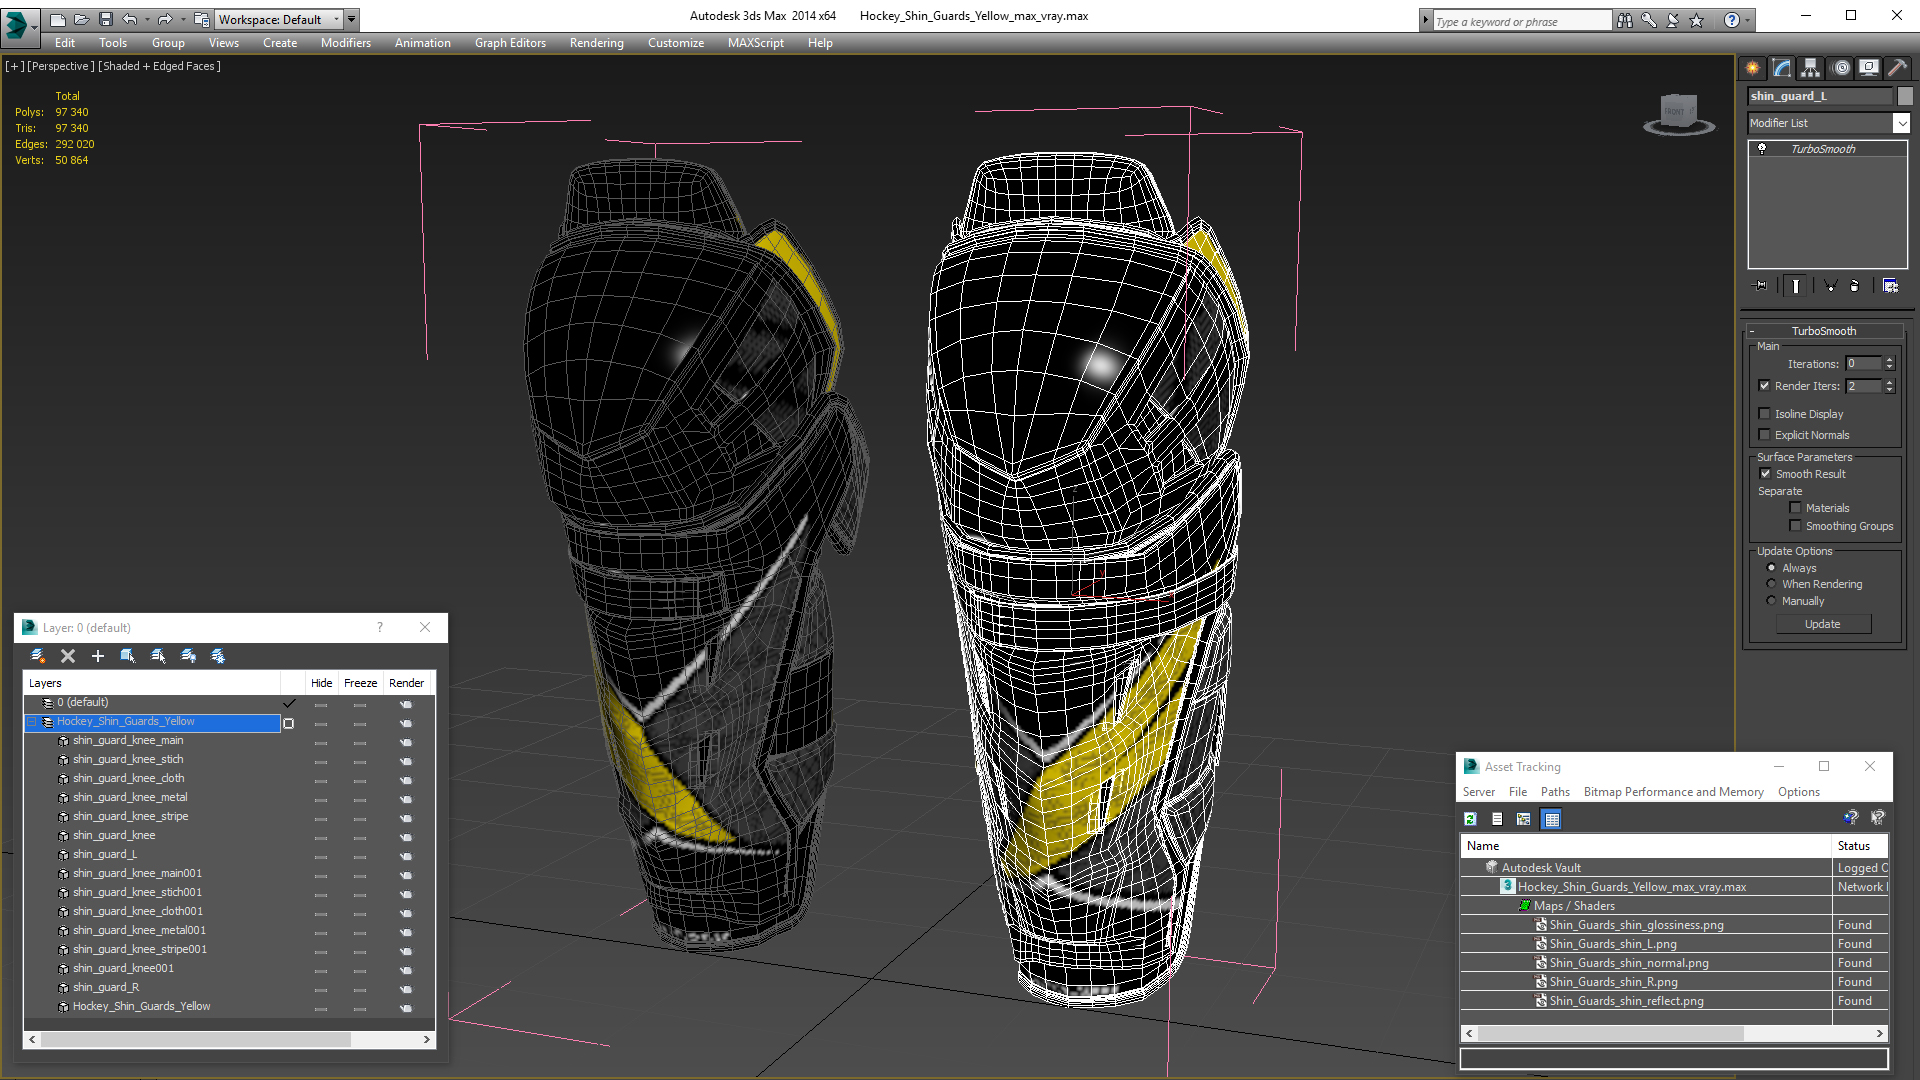Open Bitmap Performance and Memory menu
This screenshot has width=1920, height=1080.
(x=1673, y=792)
